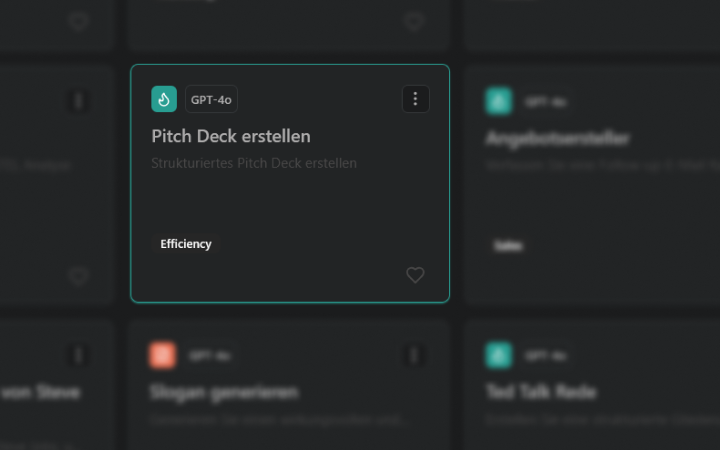Open the Angebotsersteller card title
Screen dimensions: 720x450
[557, 138]
